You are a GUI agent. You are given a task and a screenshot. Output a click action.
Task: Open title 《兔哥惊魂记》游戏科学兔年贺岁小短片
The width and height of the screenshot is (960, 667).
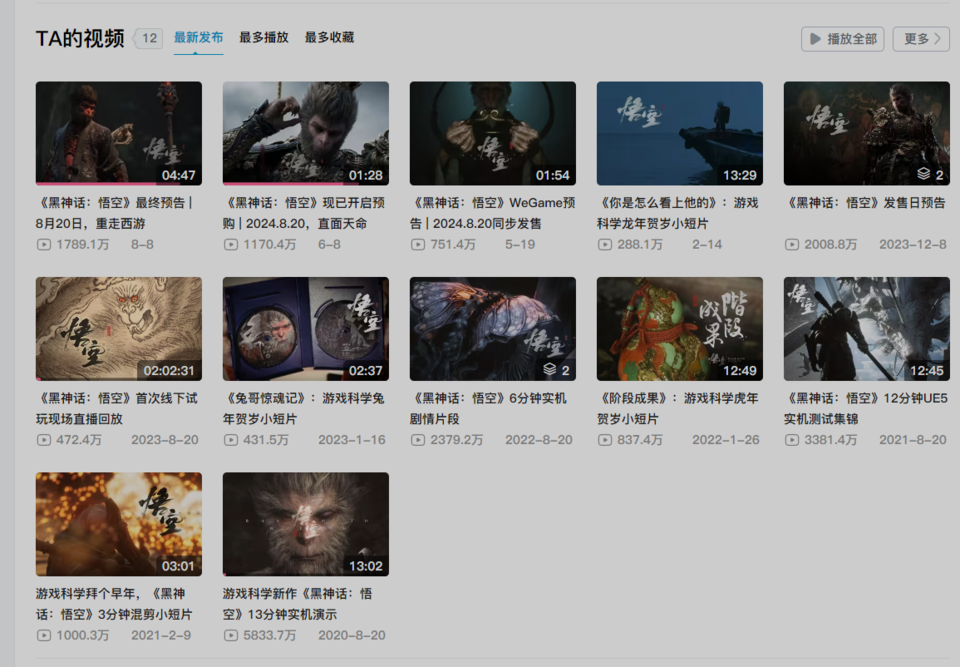pyautogui.click(x=304, y=409)
